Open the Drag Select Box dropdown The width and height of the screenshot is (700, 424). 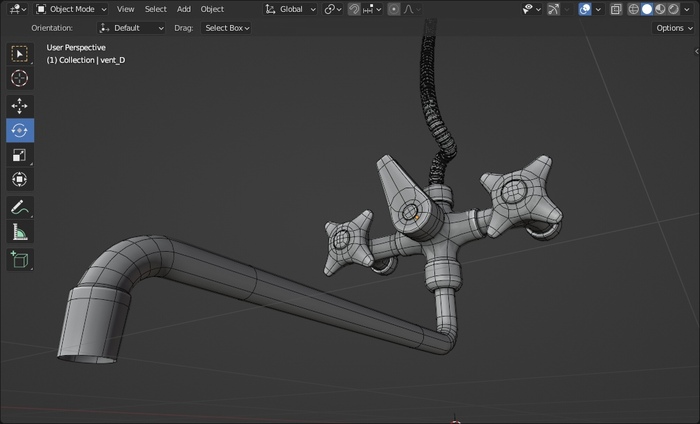pyautogui.click(x=226, y=28)
